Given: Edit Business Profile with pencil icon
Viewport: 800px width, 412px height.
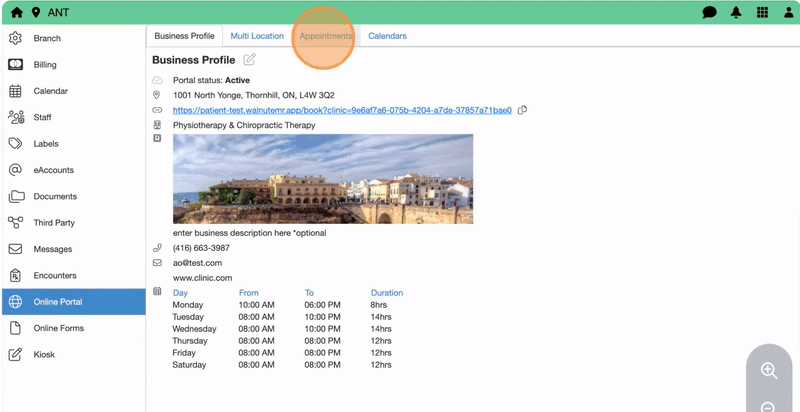Looking at the screenshot, I should [x=250, y=60].
